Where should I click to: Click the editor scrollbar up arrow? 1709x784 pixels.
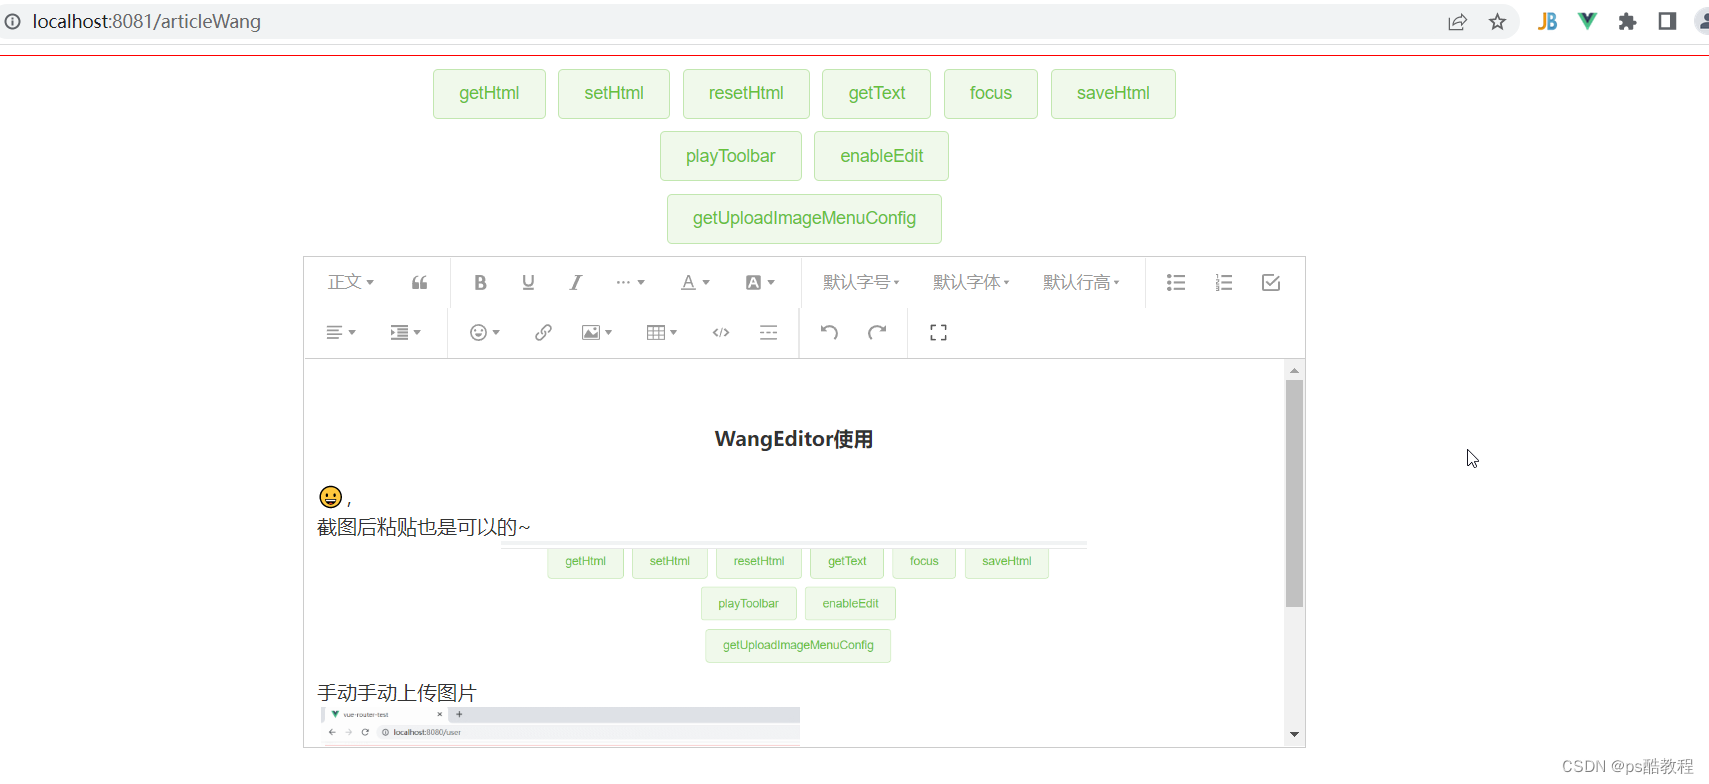(1294, 371)
